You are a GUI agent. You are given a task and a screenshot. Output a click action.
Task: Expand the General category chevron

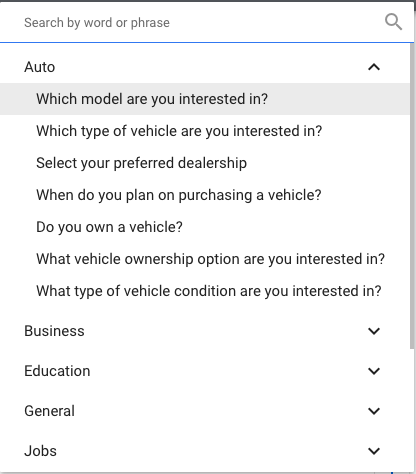pos(374,411)
